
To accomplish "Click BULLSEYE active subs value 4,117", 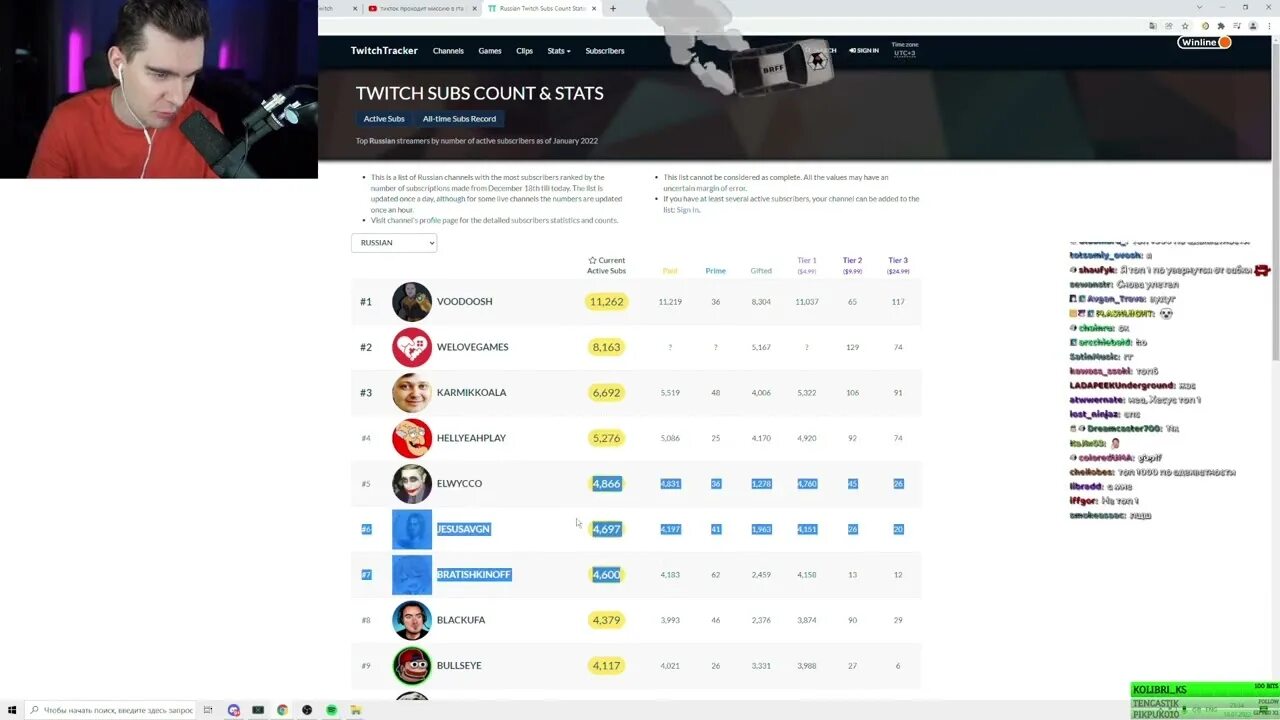I will click(606, 666).
